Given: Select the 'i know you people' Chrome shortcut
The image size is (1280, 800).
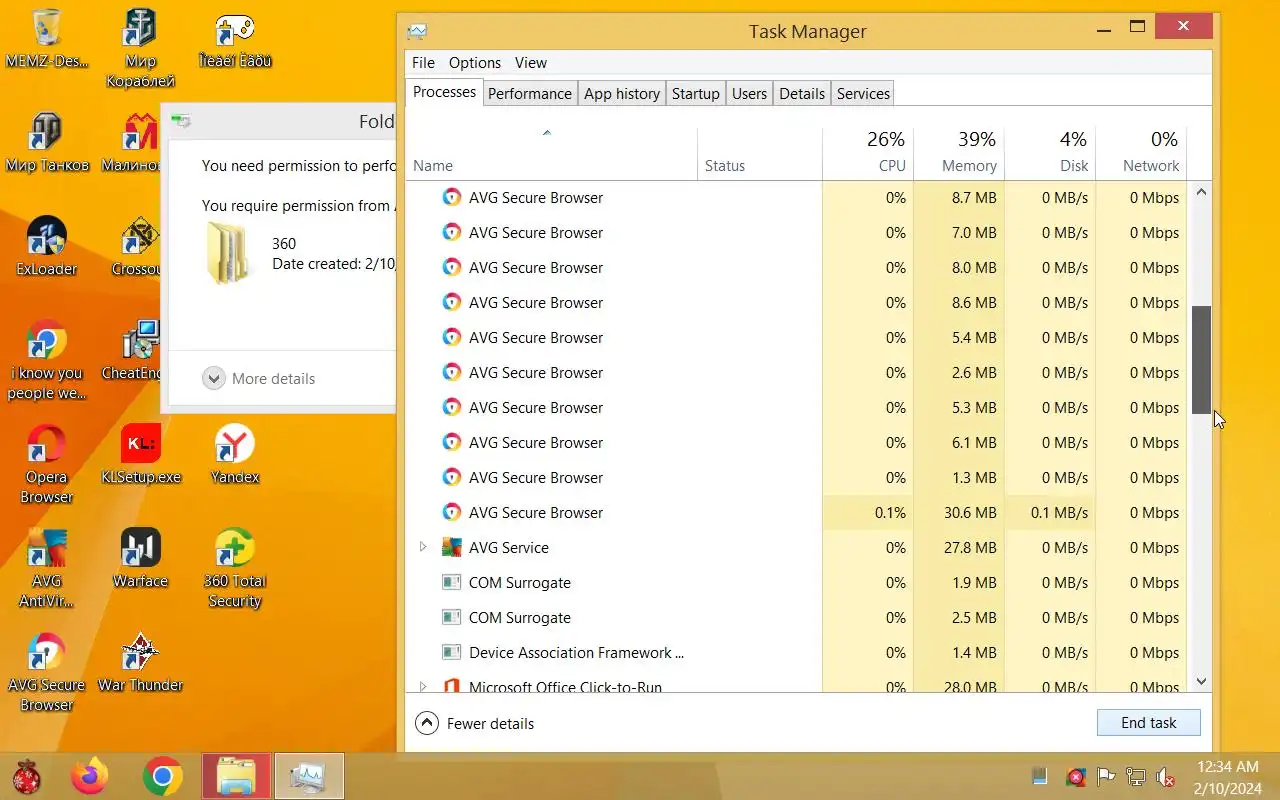Looking at the screenshot, I should [46, 361].
